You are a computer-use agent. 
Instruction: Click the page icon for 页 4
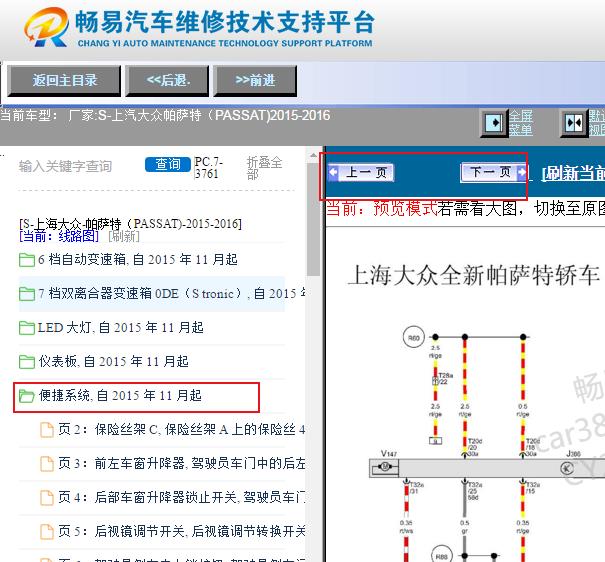47,498
